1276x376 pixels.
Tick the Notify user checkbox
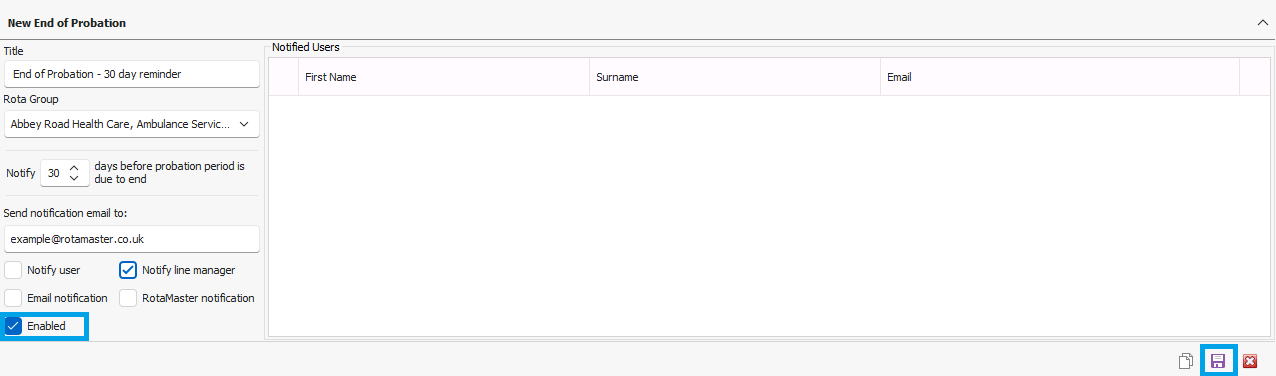coord(13,270)
